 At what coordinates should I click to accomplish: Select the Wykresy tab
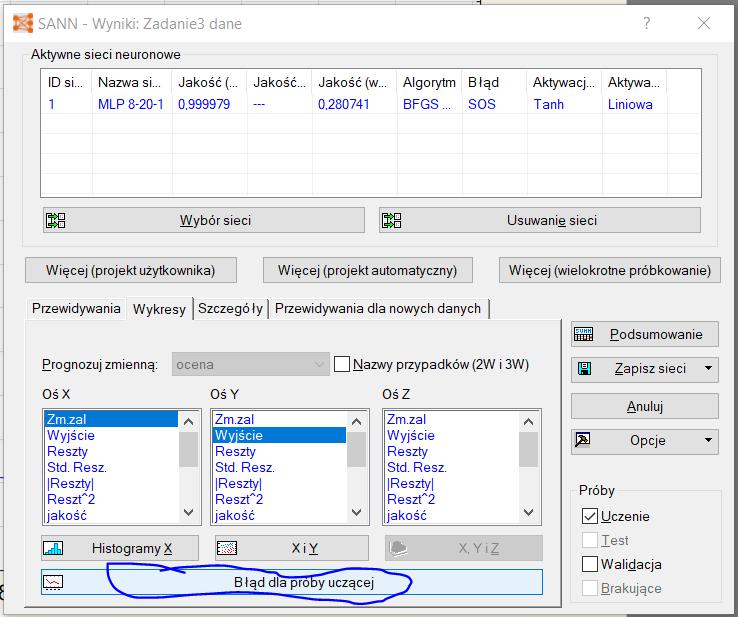159,309
